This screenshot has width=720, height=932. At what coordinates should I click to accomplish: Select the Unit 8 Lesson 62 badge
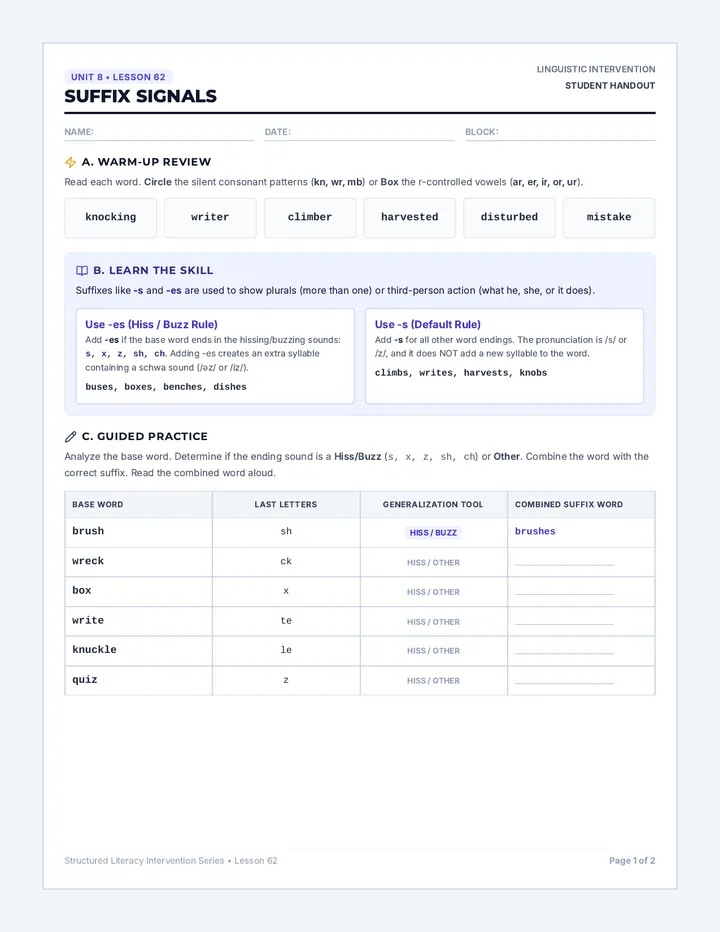118,77
